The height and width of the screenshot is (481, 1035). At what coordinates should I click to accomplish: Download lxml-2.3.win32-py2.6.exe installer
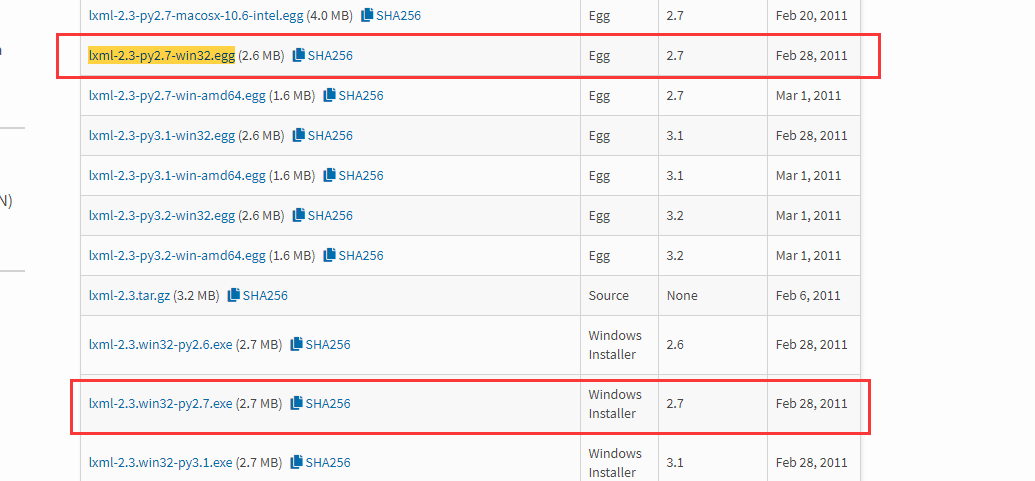click(160, 345)
